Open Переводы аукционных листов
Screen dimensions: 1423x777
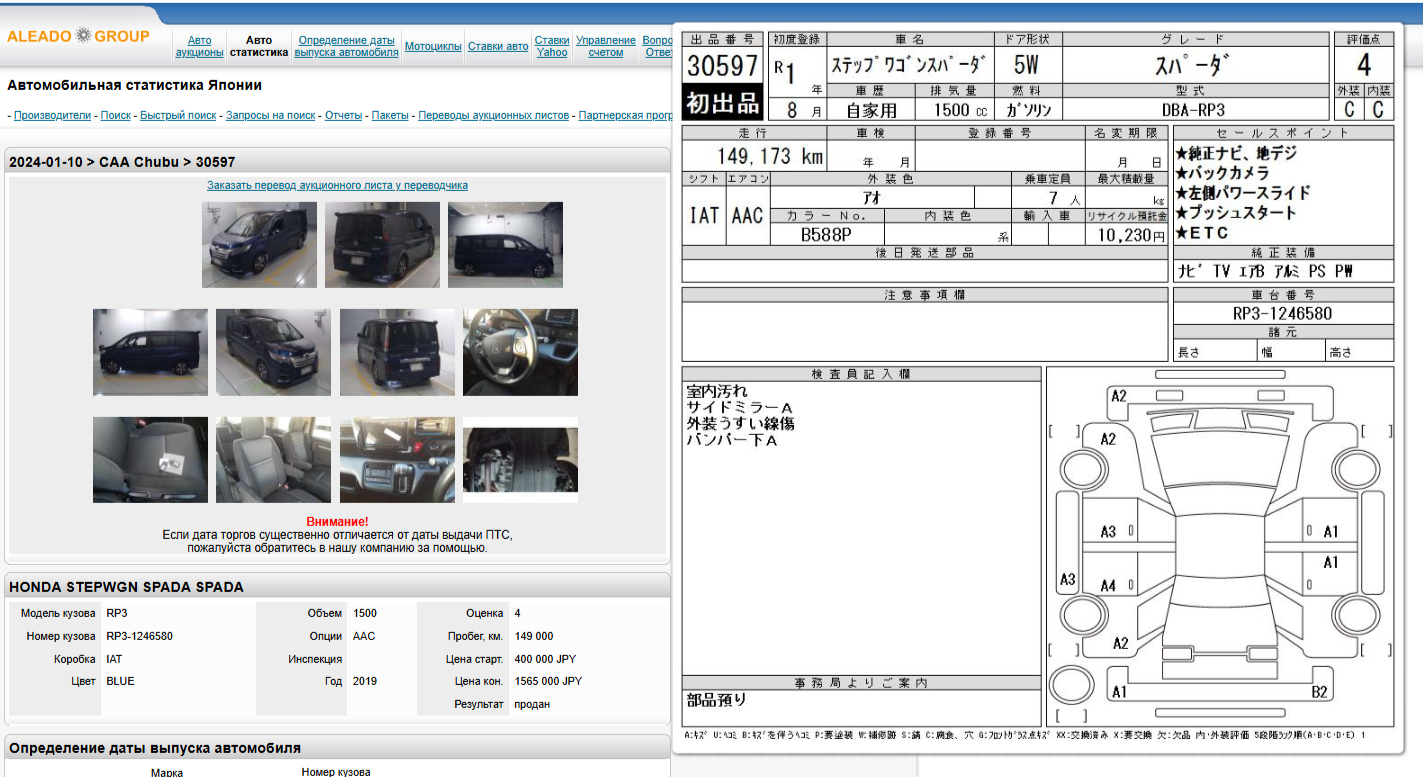[493, 115]
